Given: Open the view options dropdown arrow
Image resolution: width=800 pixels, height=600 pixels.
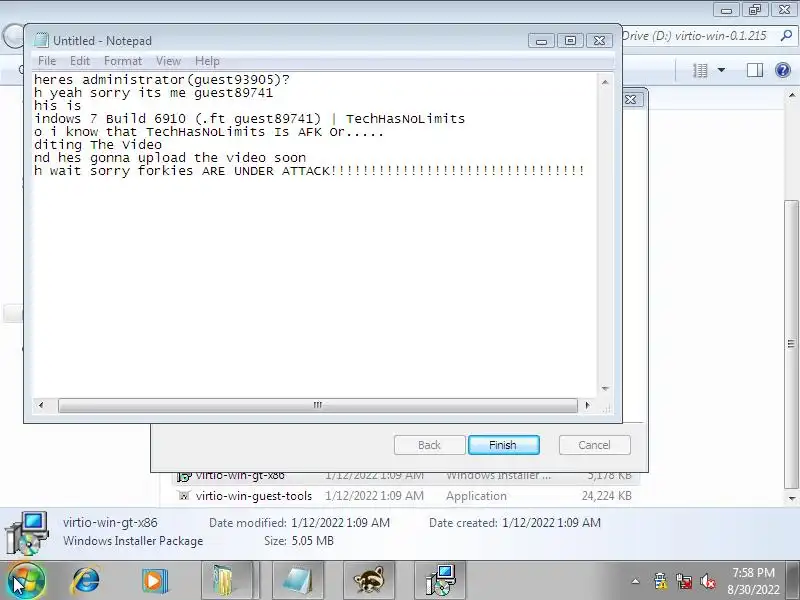Looking at the screenshot, I should (x=721, y=70).
